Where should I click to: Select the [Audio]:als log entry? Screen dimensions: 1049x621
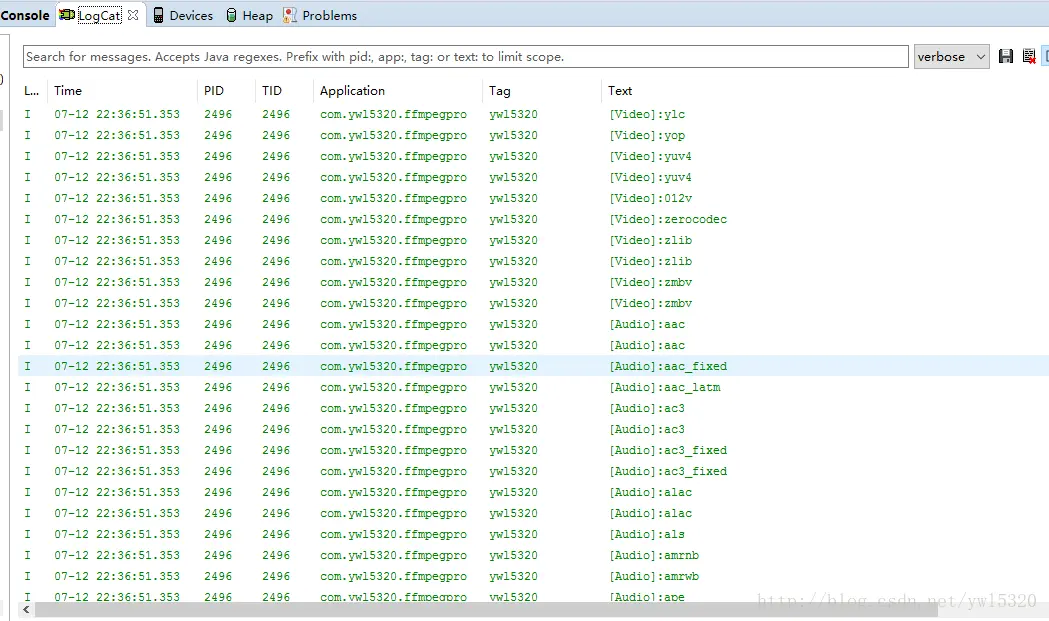coord(533,534)
